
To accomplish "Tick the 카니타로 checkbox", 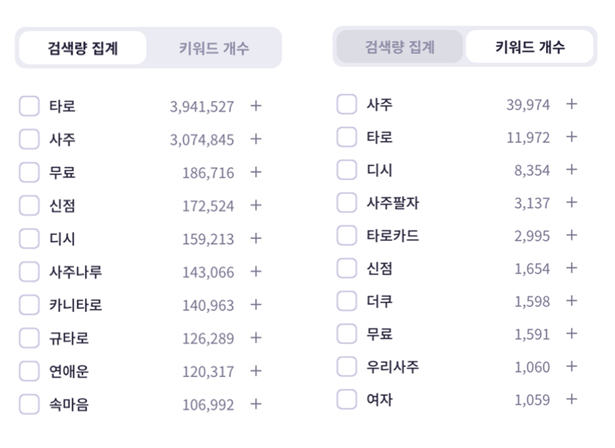I will [x=29, y=305].
